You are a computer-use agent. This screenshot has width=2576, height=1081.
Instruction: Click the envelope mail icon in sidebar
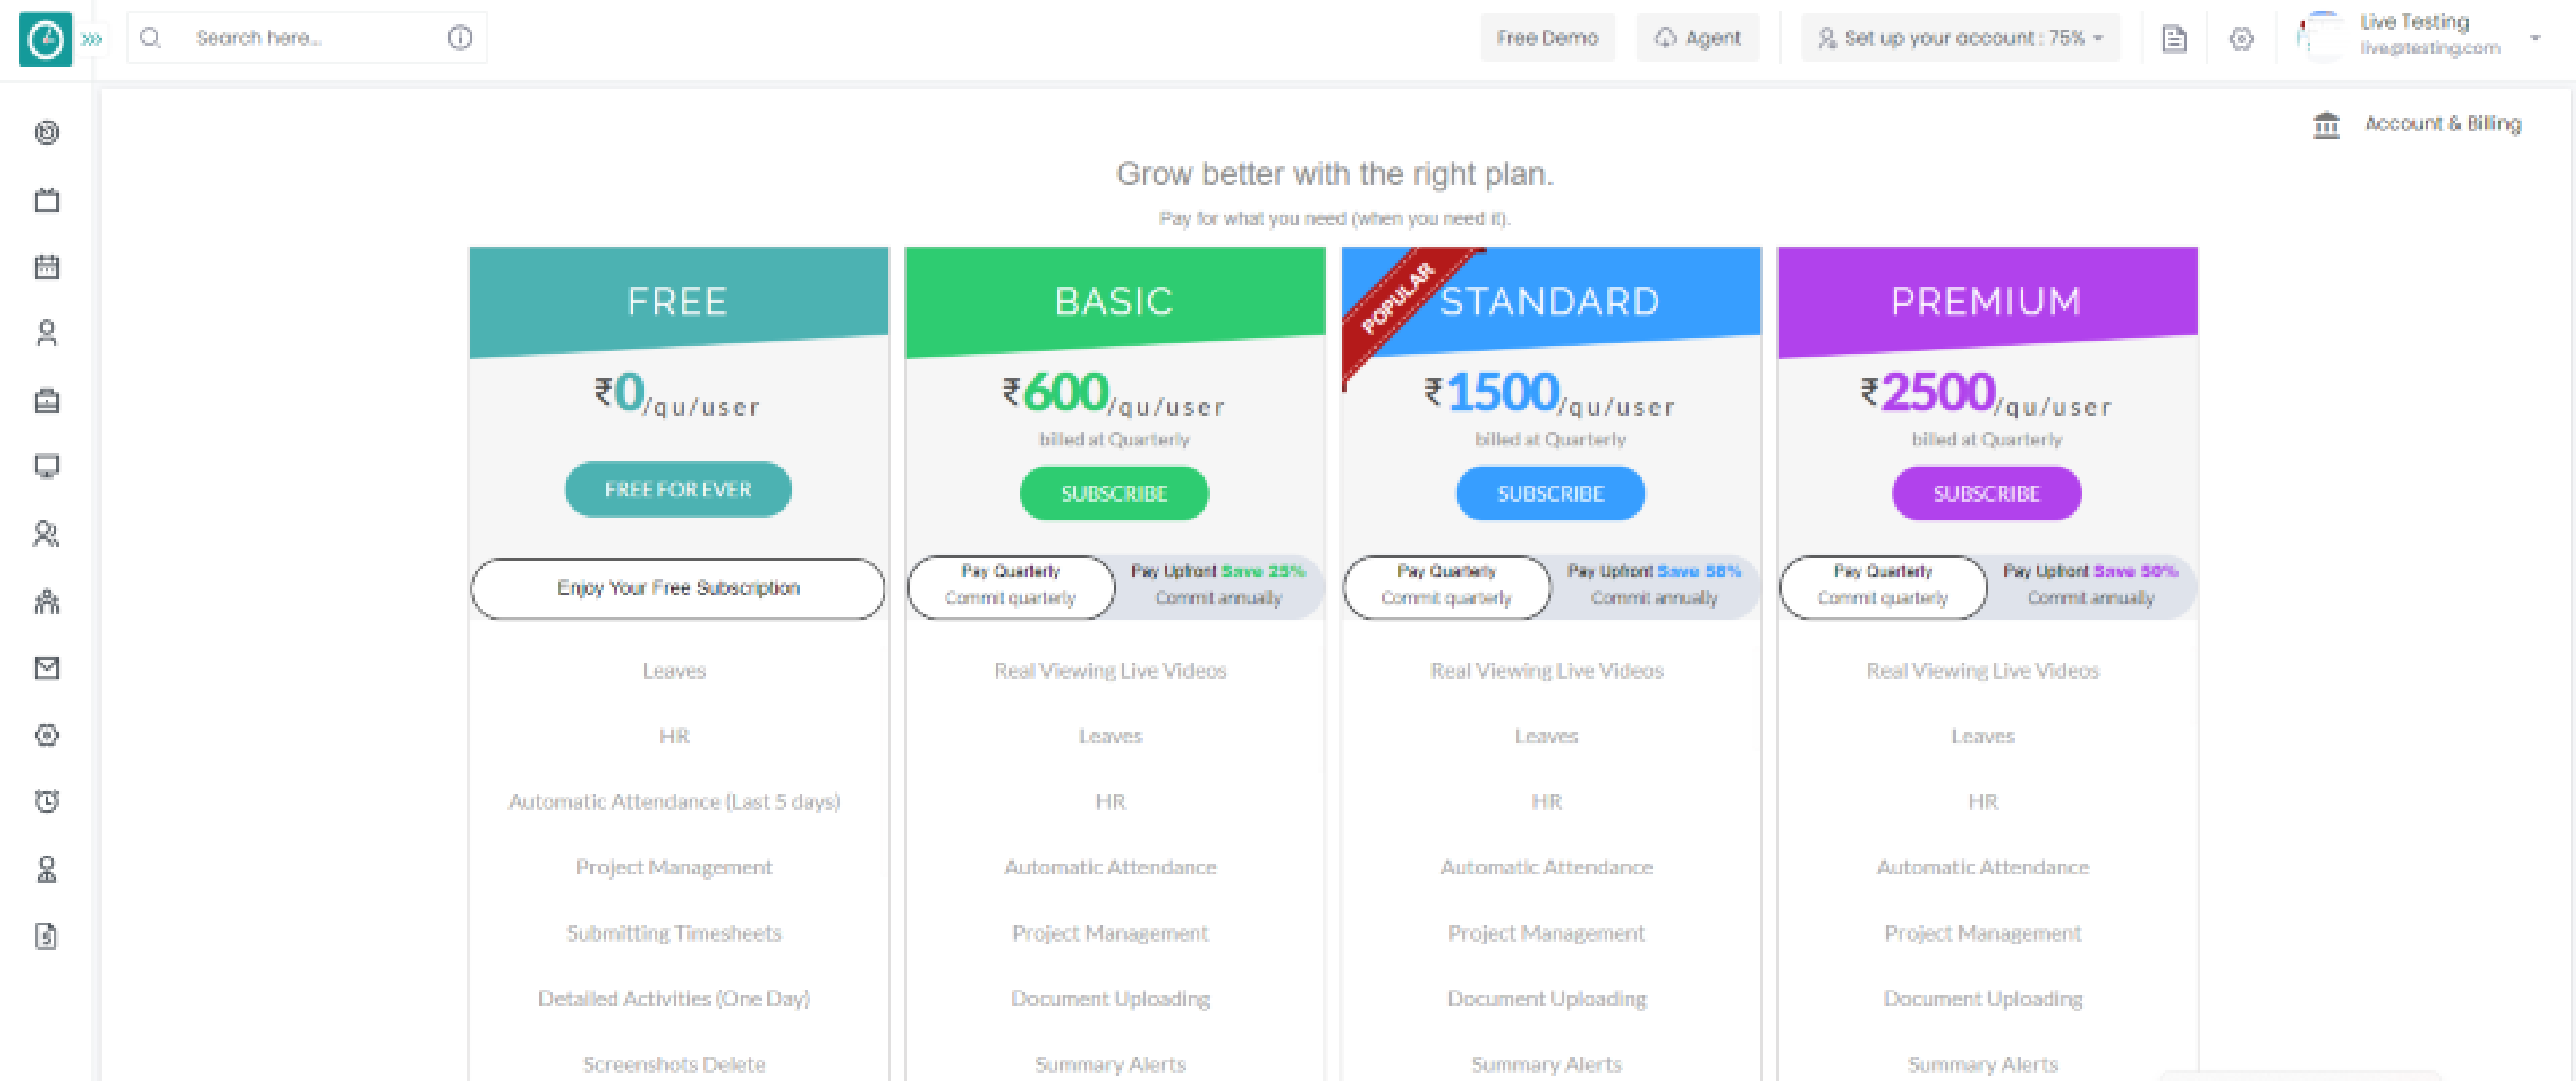[x=46, y=668]
